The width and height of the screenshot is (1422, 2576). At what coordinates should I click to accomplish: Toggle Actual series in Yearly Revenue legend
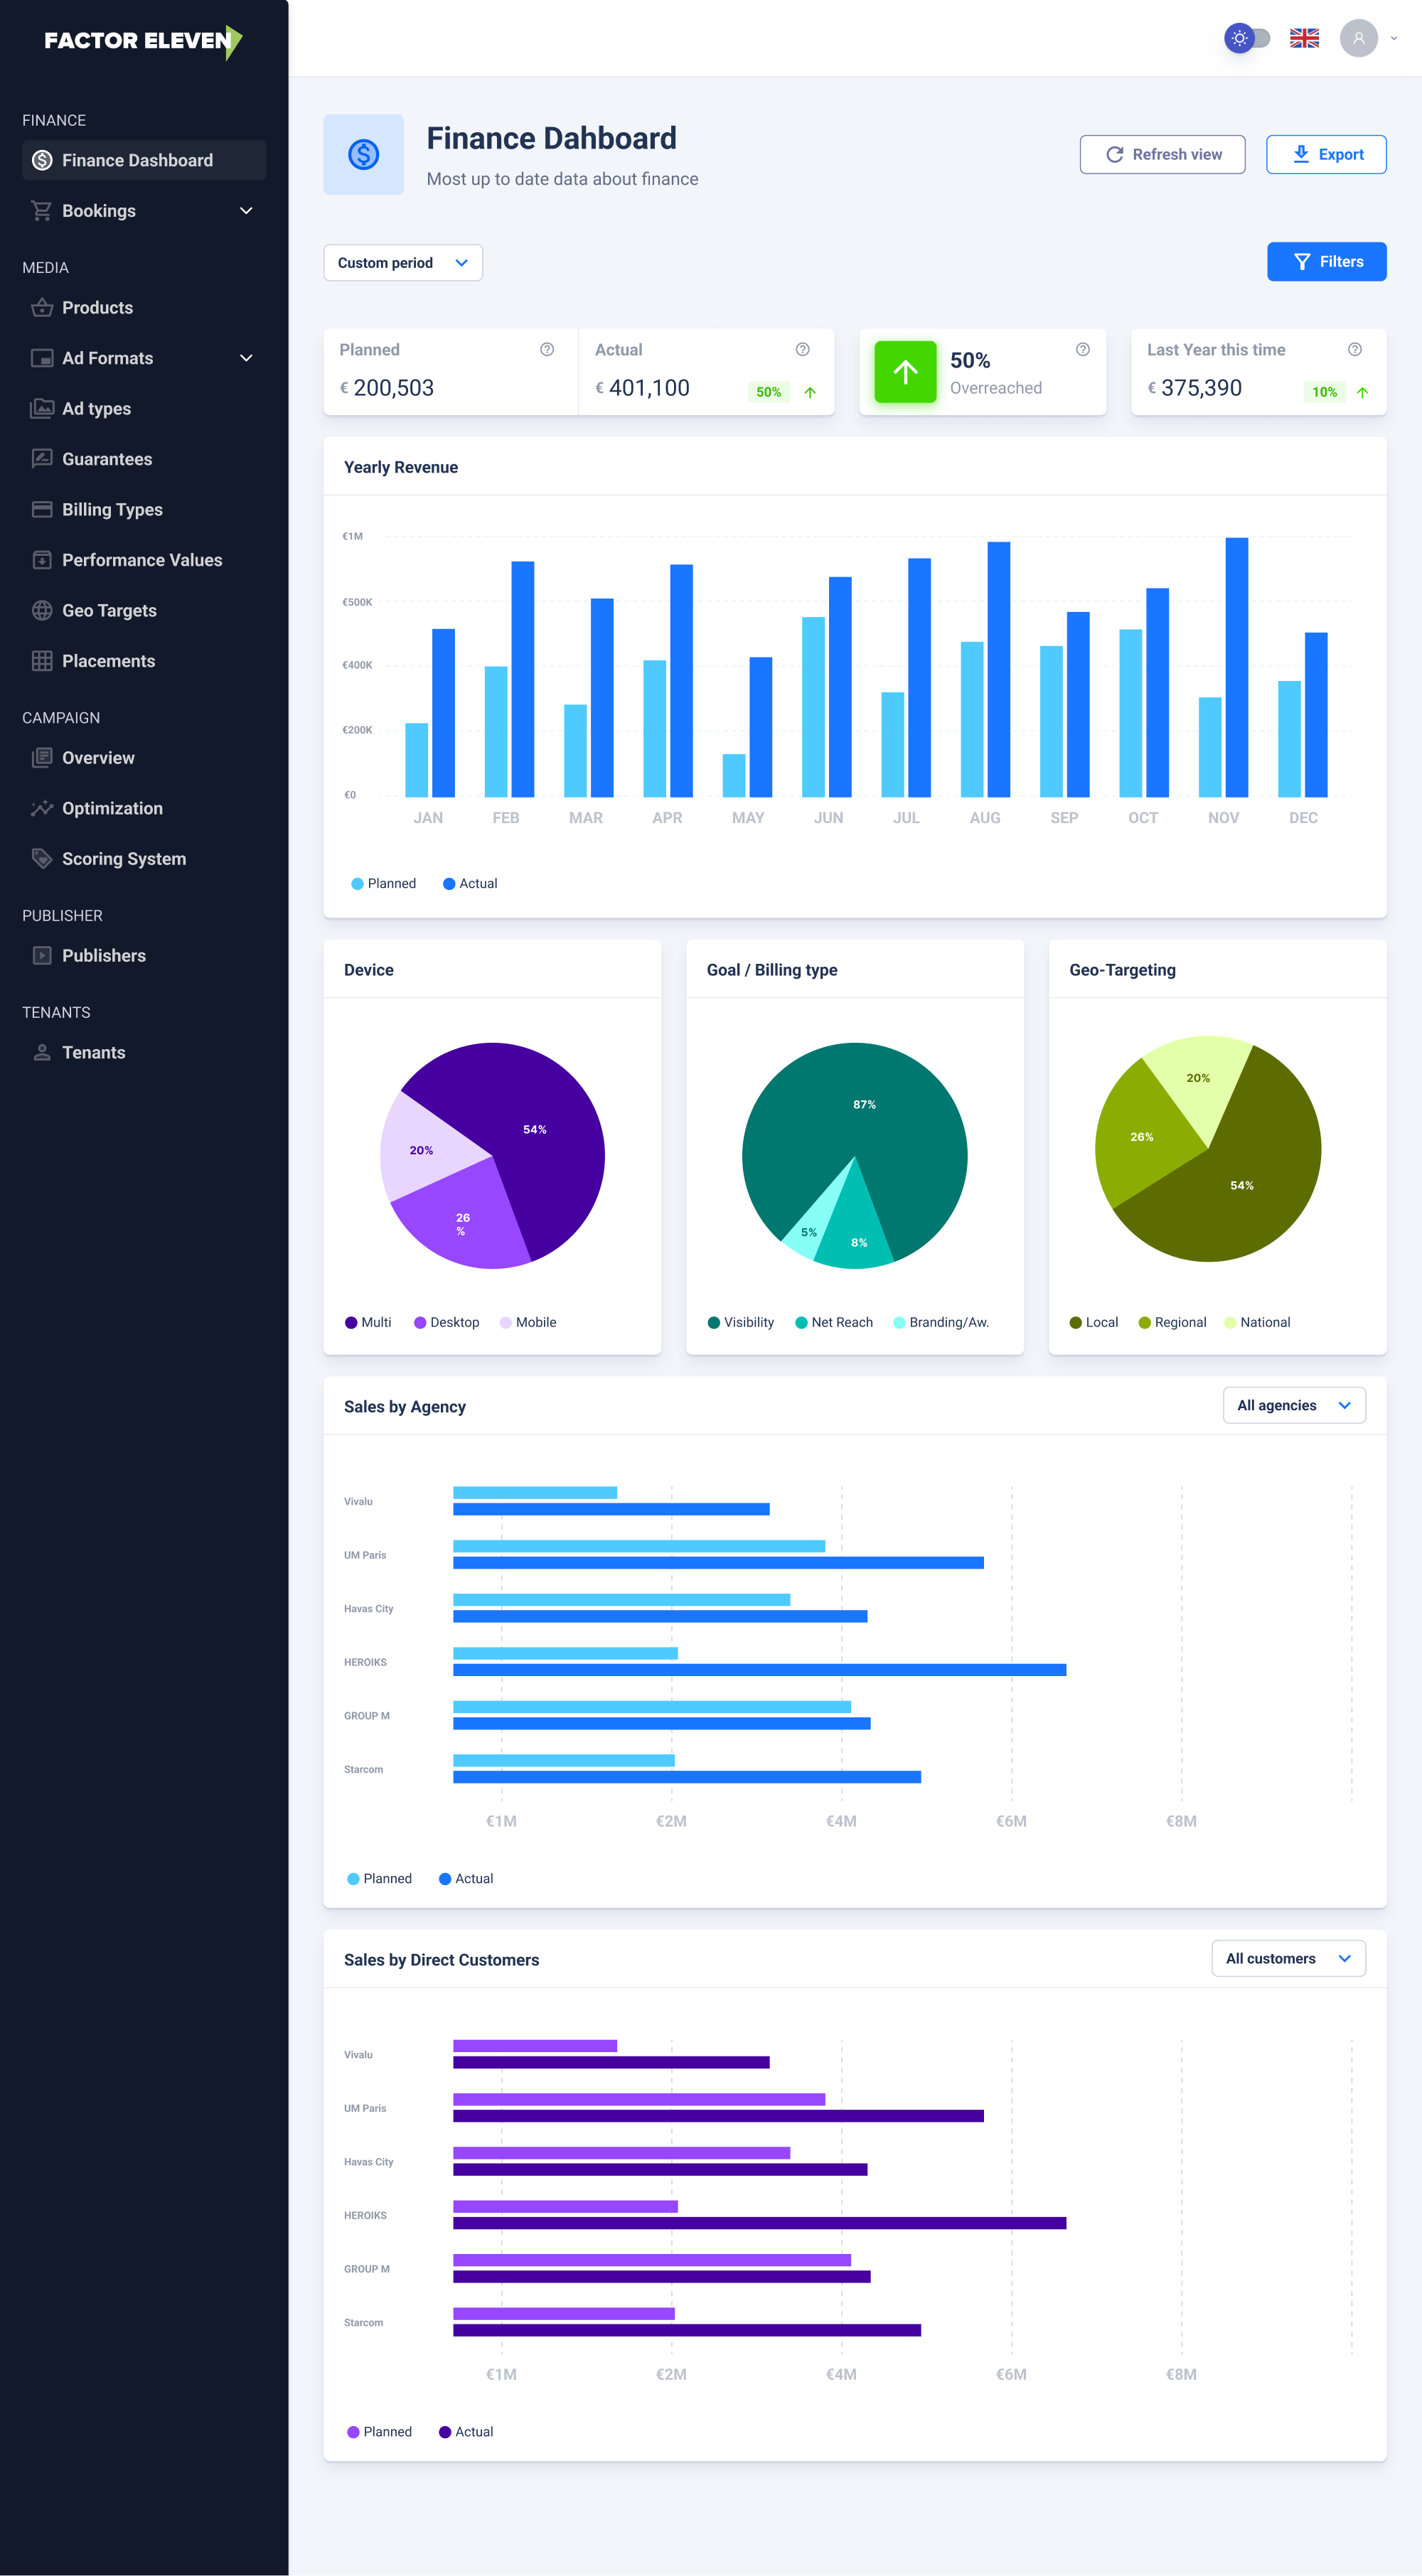pyautogui.click(x=470, y=884)
